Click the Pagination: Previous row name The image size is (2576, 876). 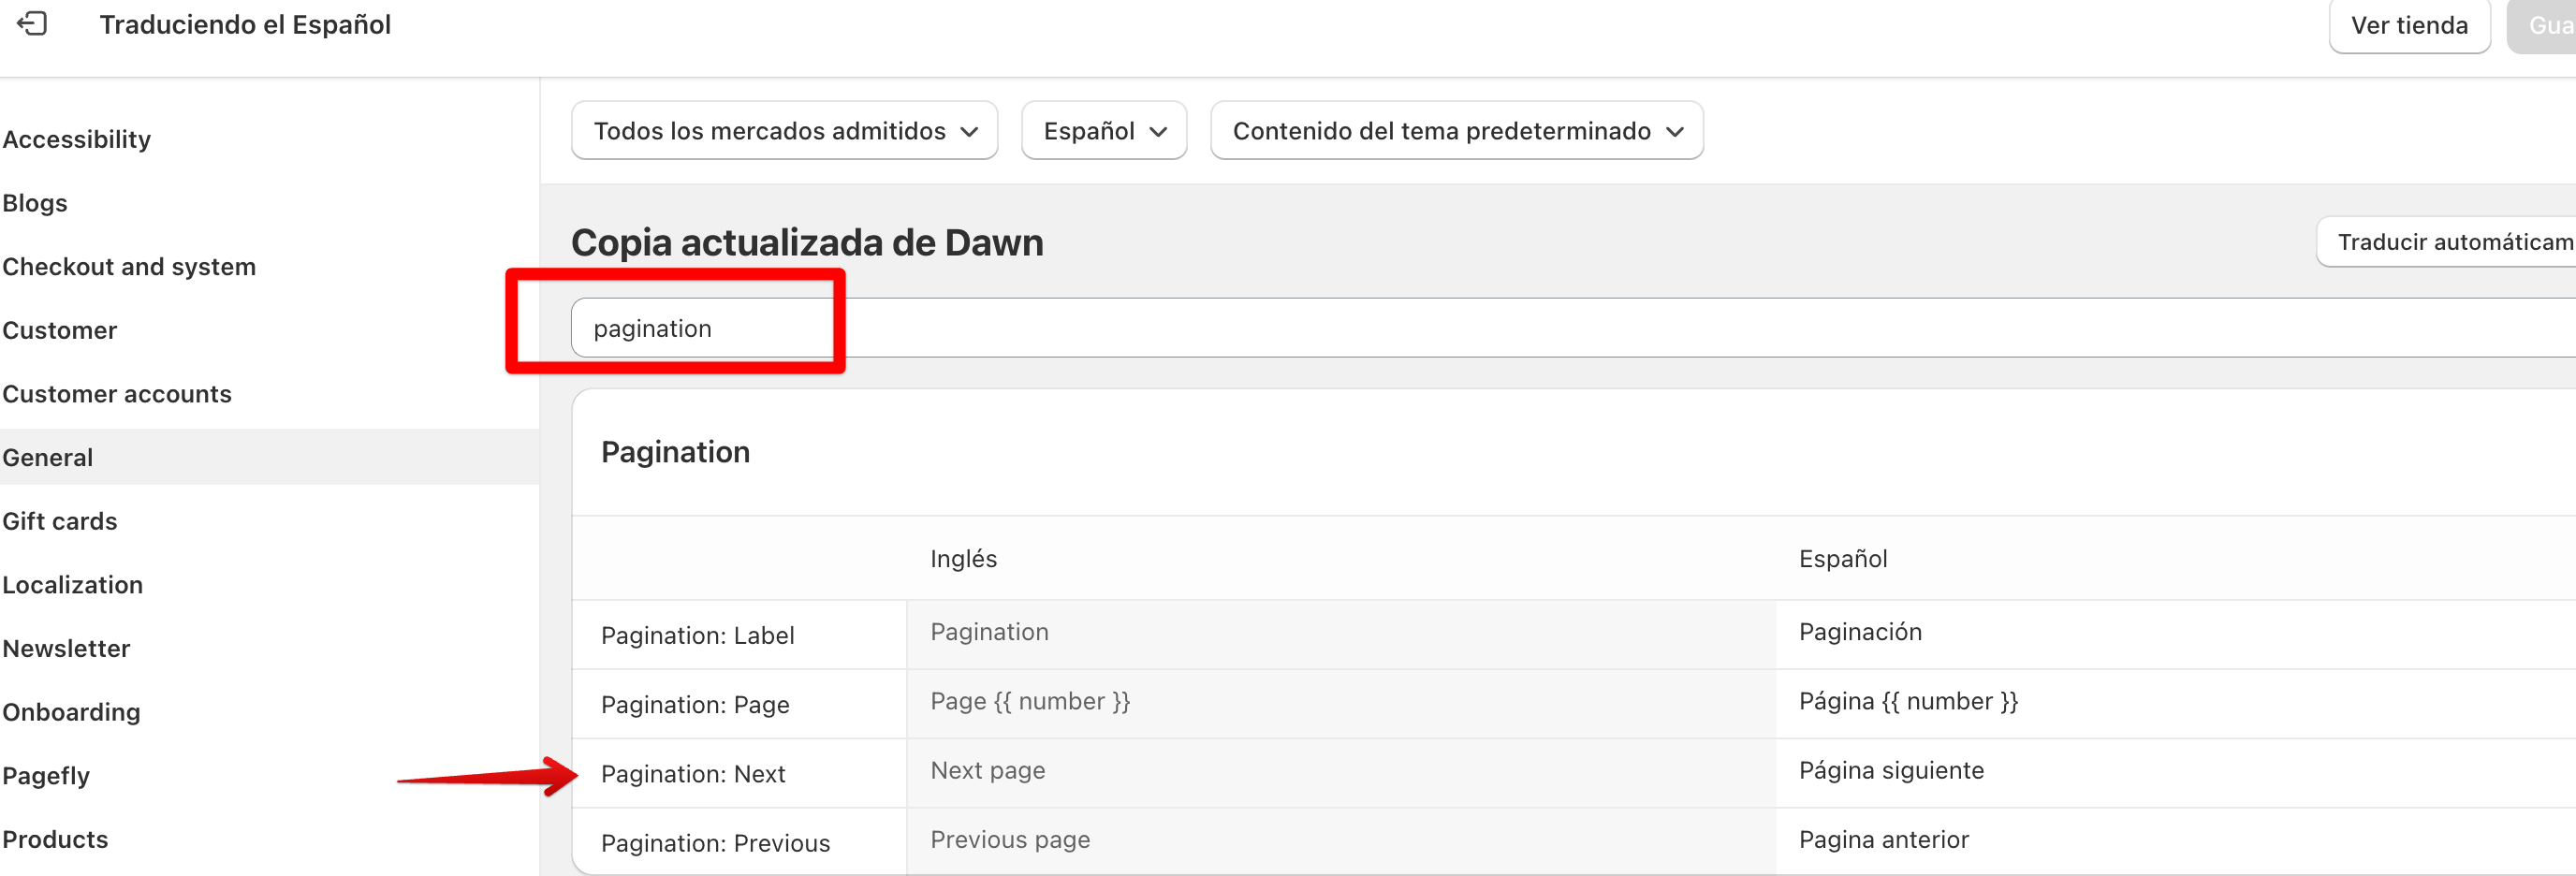715,843
